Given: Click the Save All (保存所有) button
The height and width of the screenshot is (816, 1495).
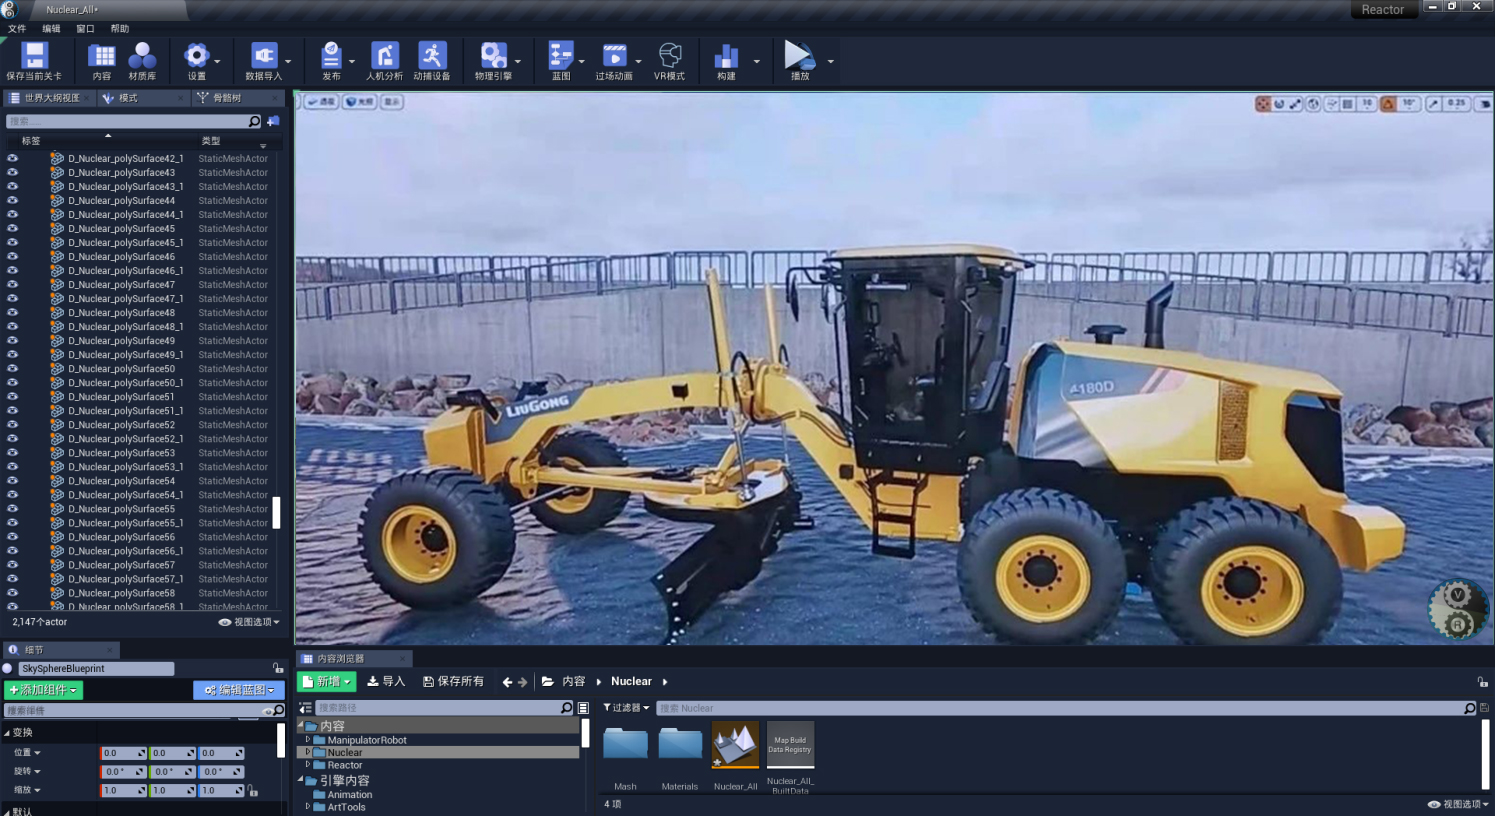Looking at the screenshot, I should 453,682.
